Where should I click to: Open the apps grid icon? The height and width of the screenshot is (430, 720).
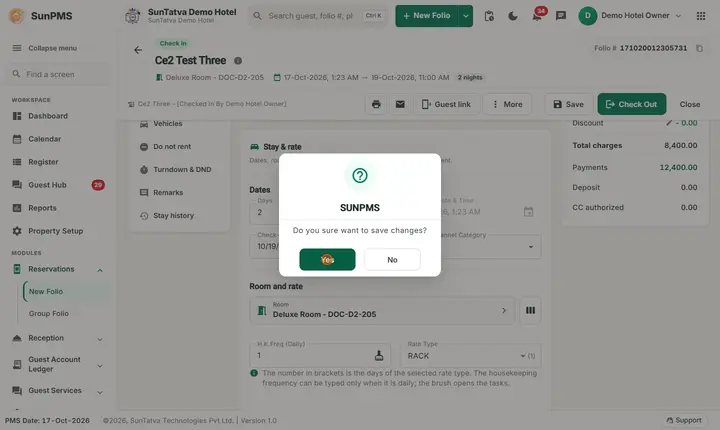[701, 16]
